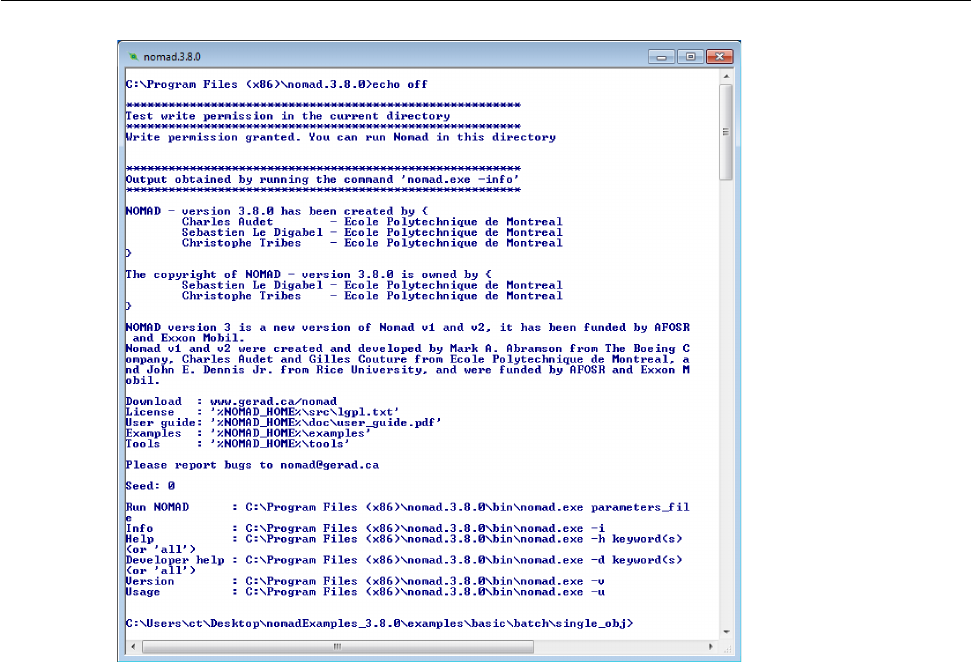Screen dimensions: 971x662
Task: Click the horizontal scrollbar thumb
Action: [x=337, y=647]
